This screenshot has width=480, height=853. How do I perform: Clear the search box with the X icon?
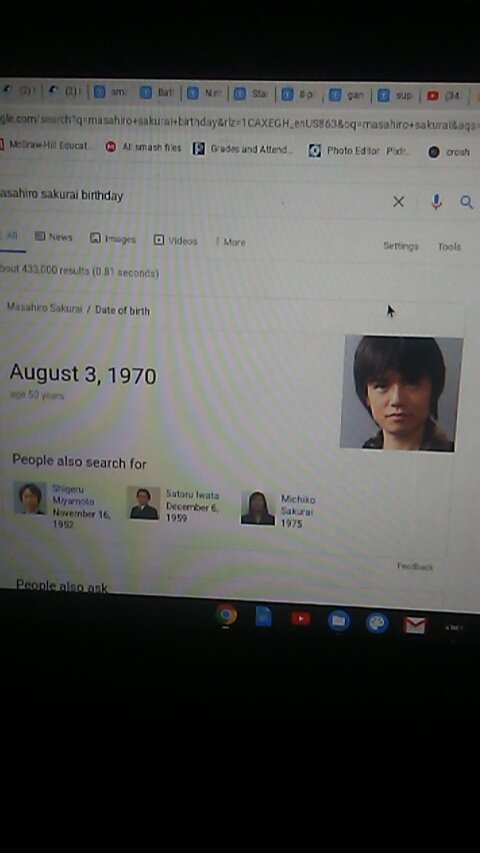[x=398, y=202]
